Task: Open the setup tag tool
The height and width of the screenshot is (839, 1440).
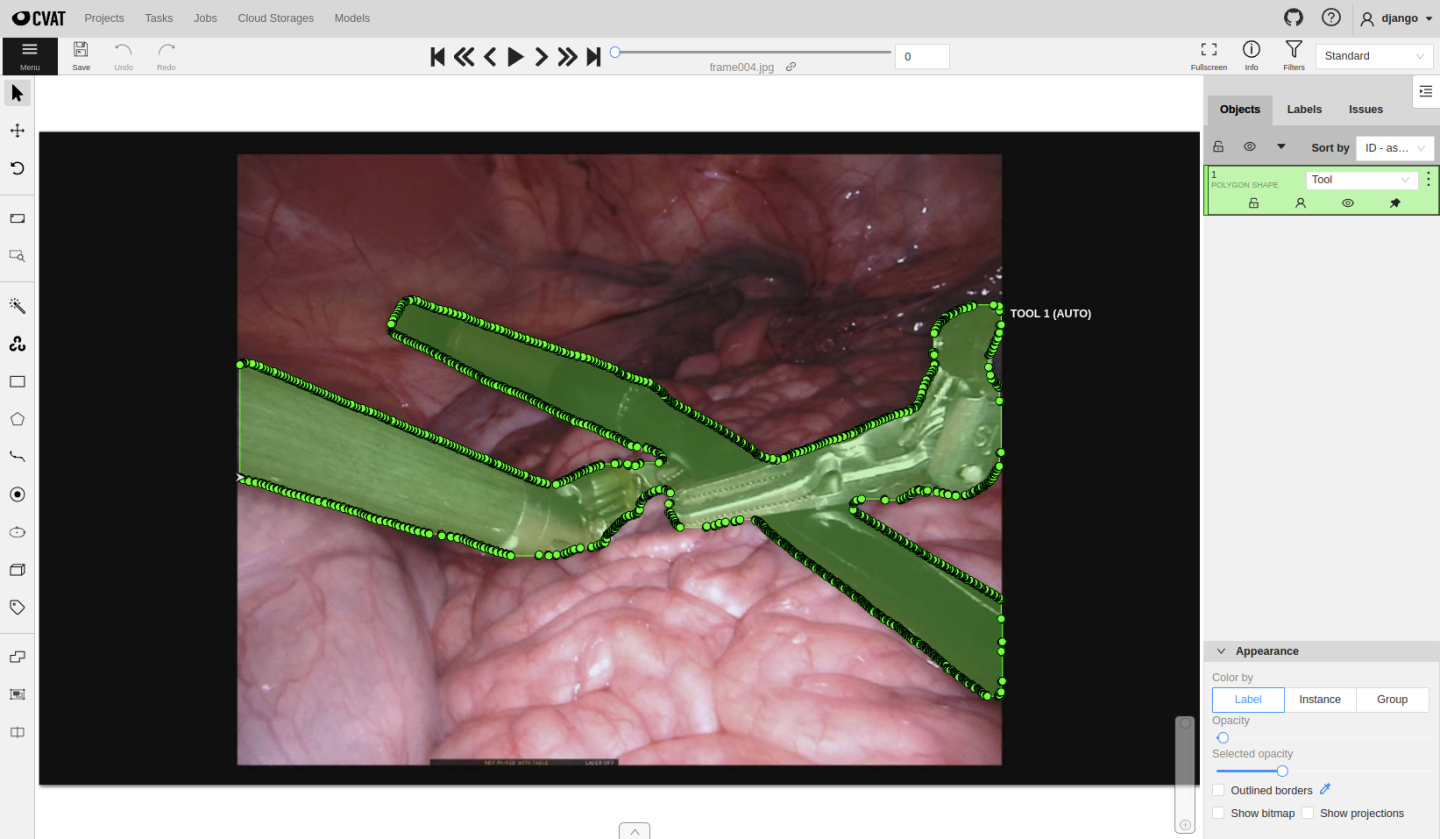Action: 17,607
